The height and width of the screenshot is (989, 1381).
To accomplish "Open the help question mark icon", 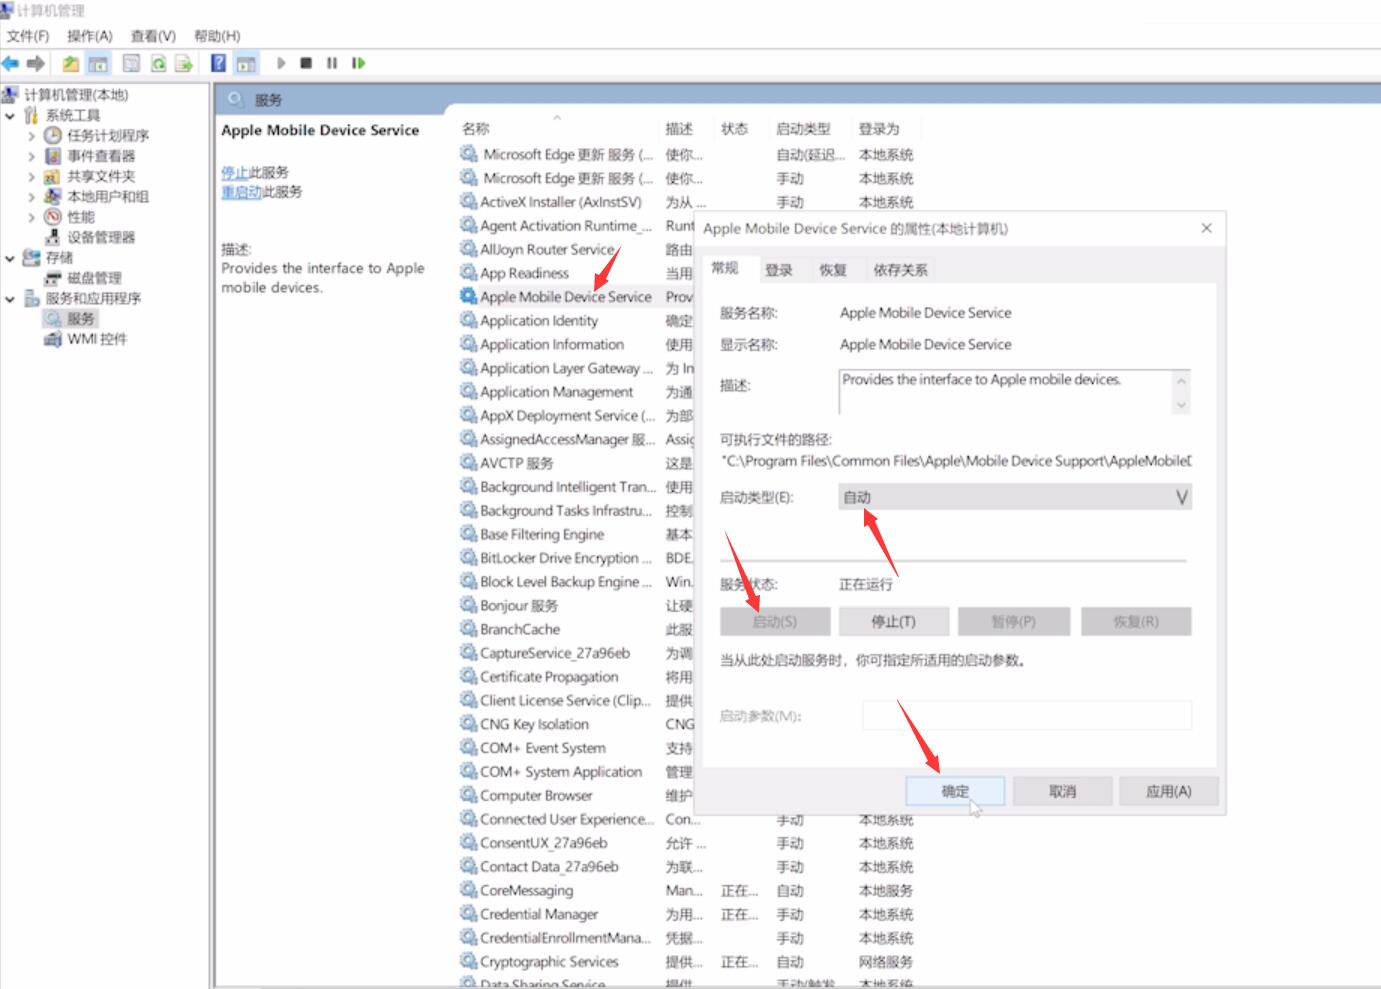I will tap(218, 63).
